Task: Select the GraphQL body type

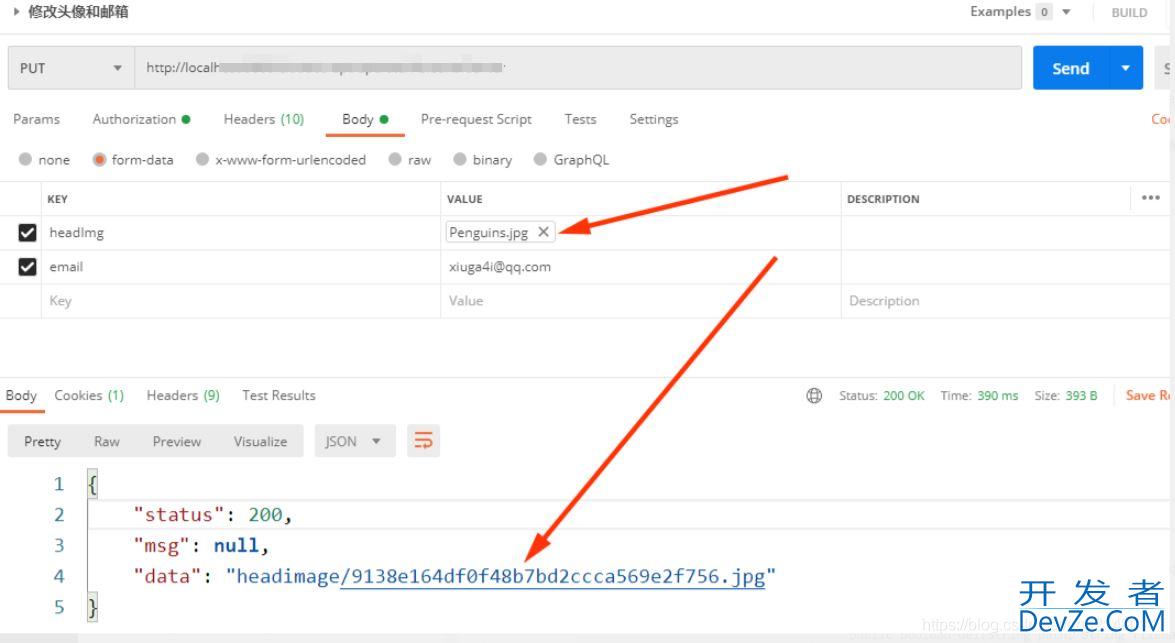Action: [571, 160]
